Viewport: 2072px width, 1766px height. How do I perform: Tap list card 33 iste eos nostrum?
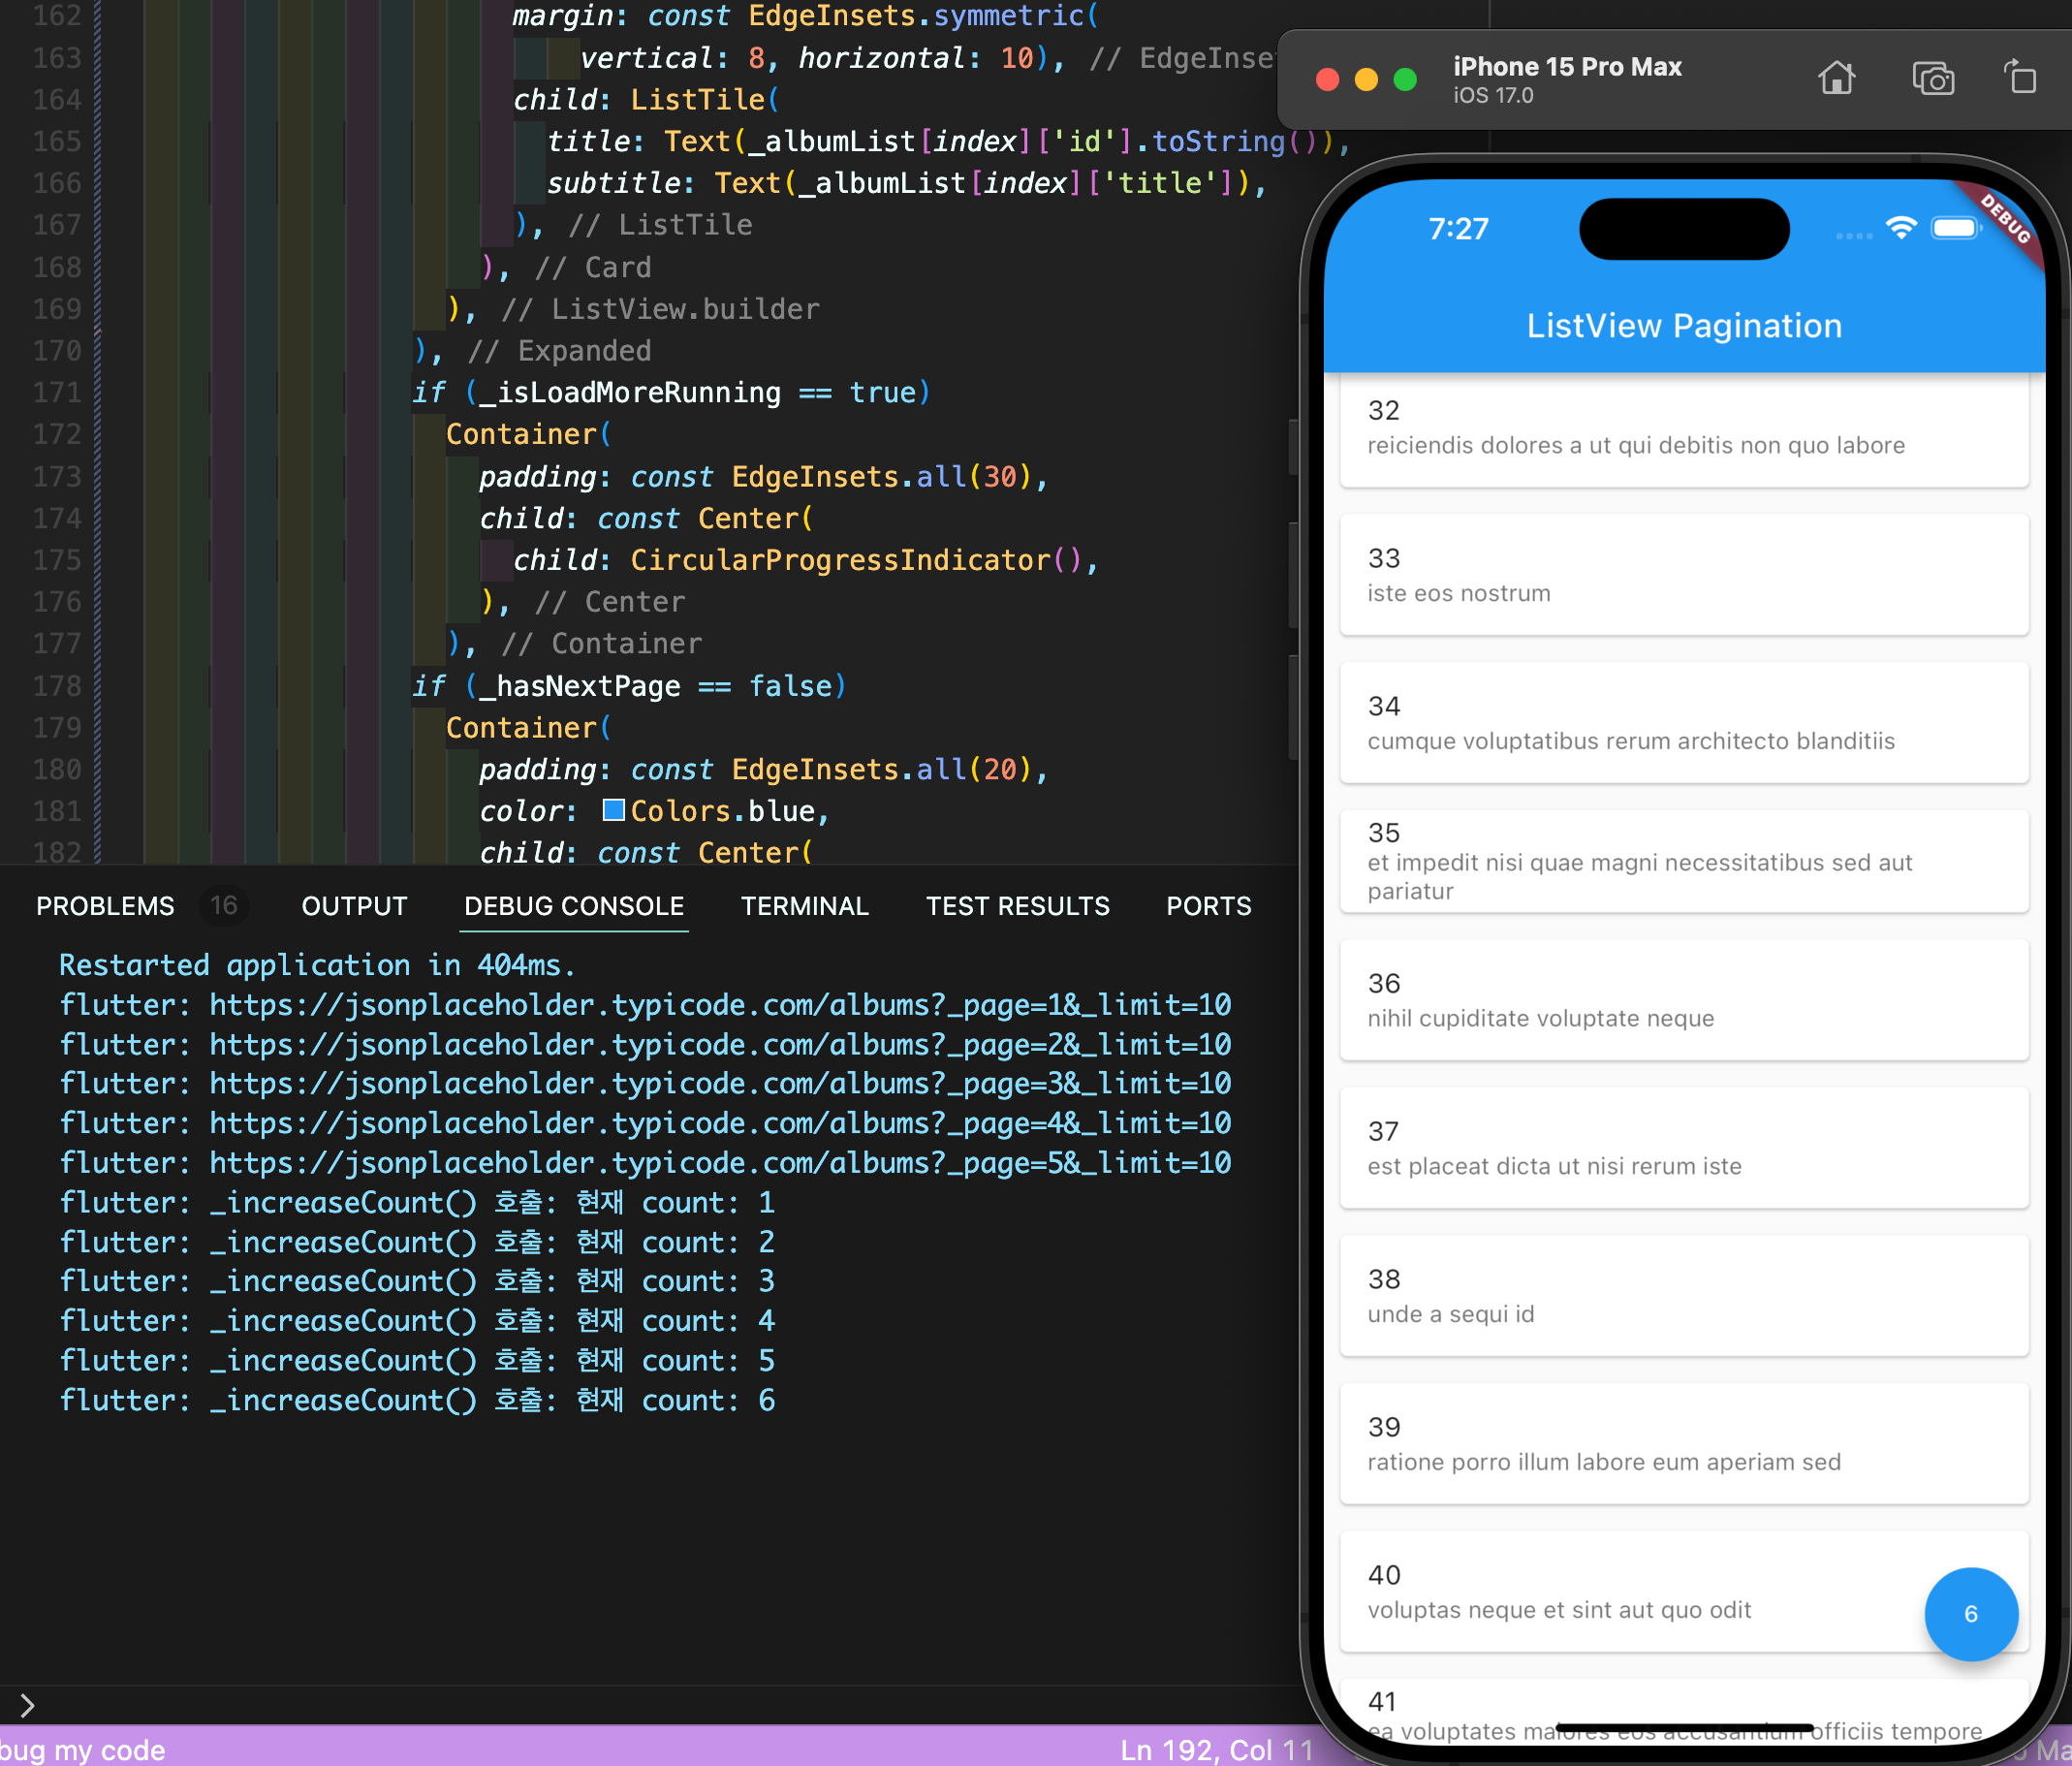pos(1683,575)
